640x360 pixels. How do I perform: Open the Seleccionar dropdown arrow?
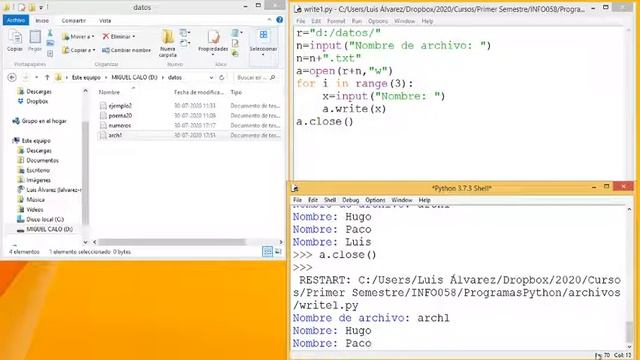coord(263,54)
